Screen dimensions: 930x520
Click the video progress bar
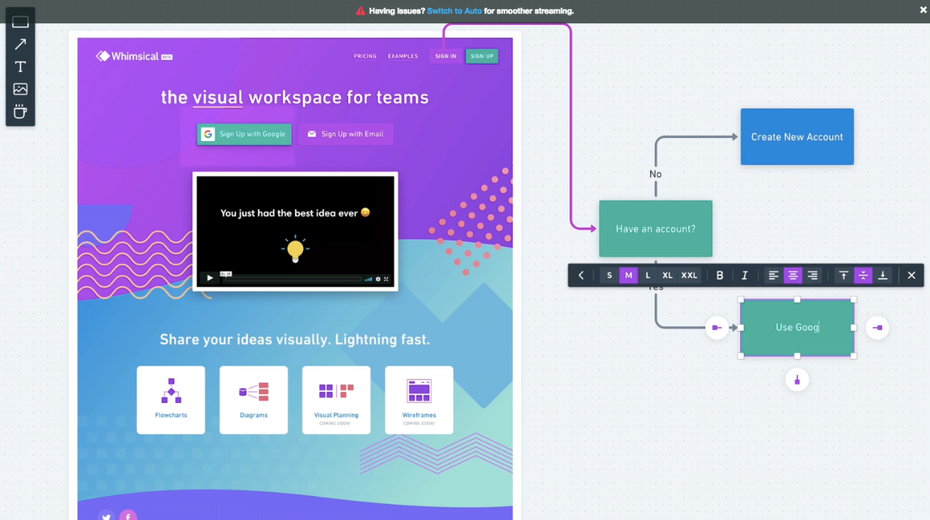[292, 278]
